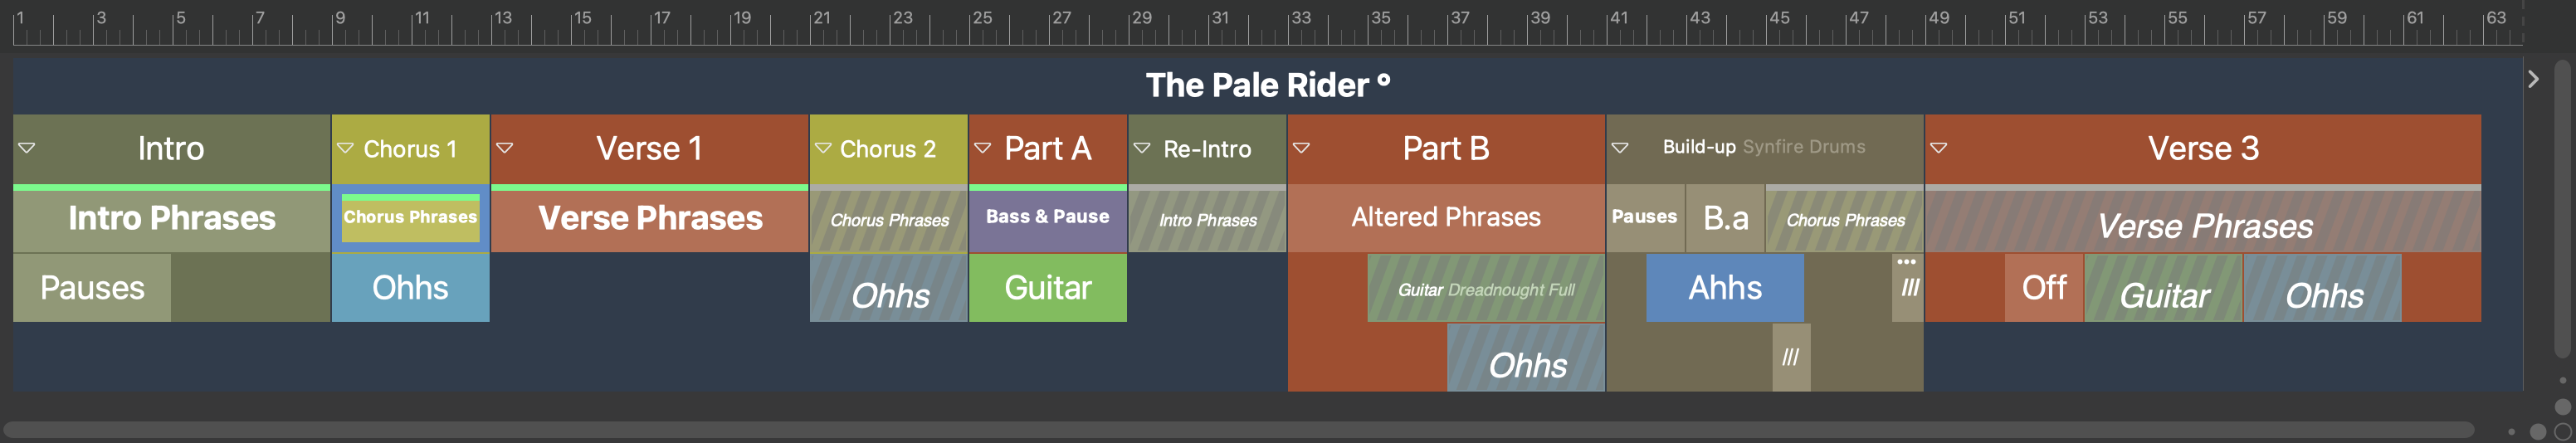Click the Re-Intro triangle icon

tap(1142, 148)
